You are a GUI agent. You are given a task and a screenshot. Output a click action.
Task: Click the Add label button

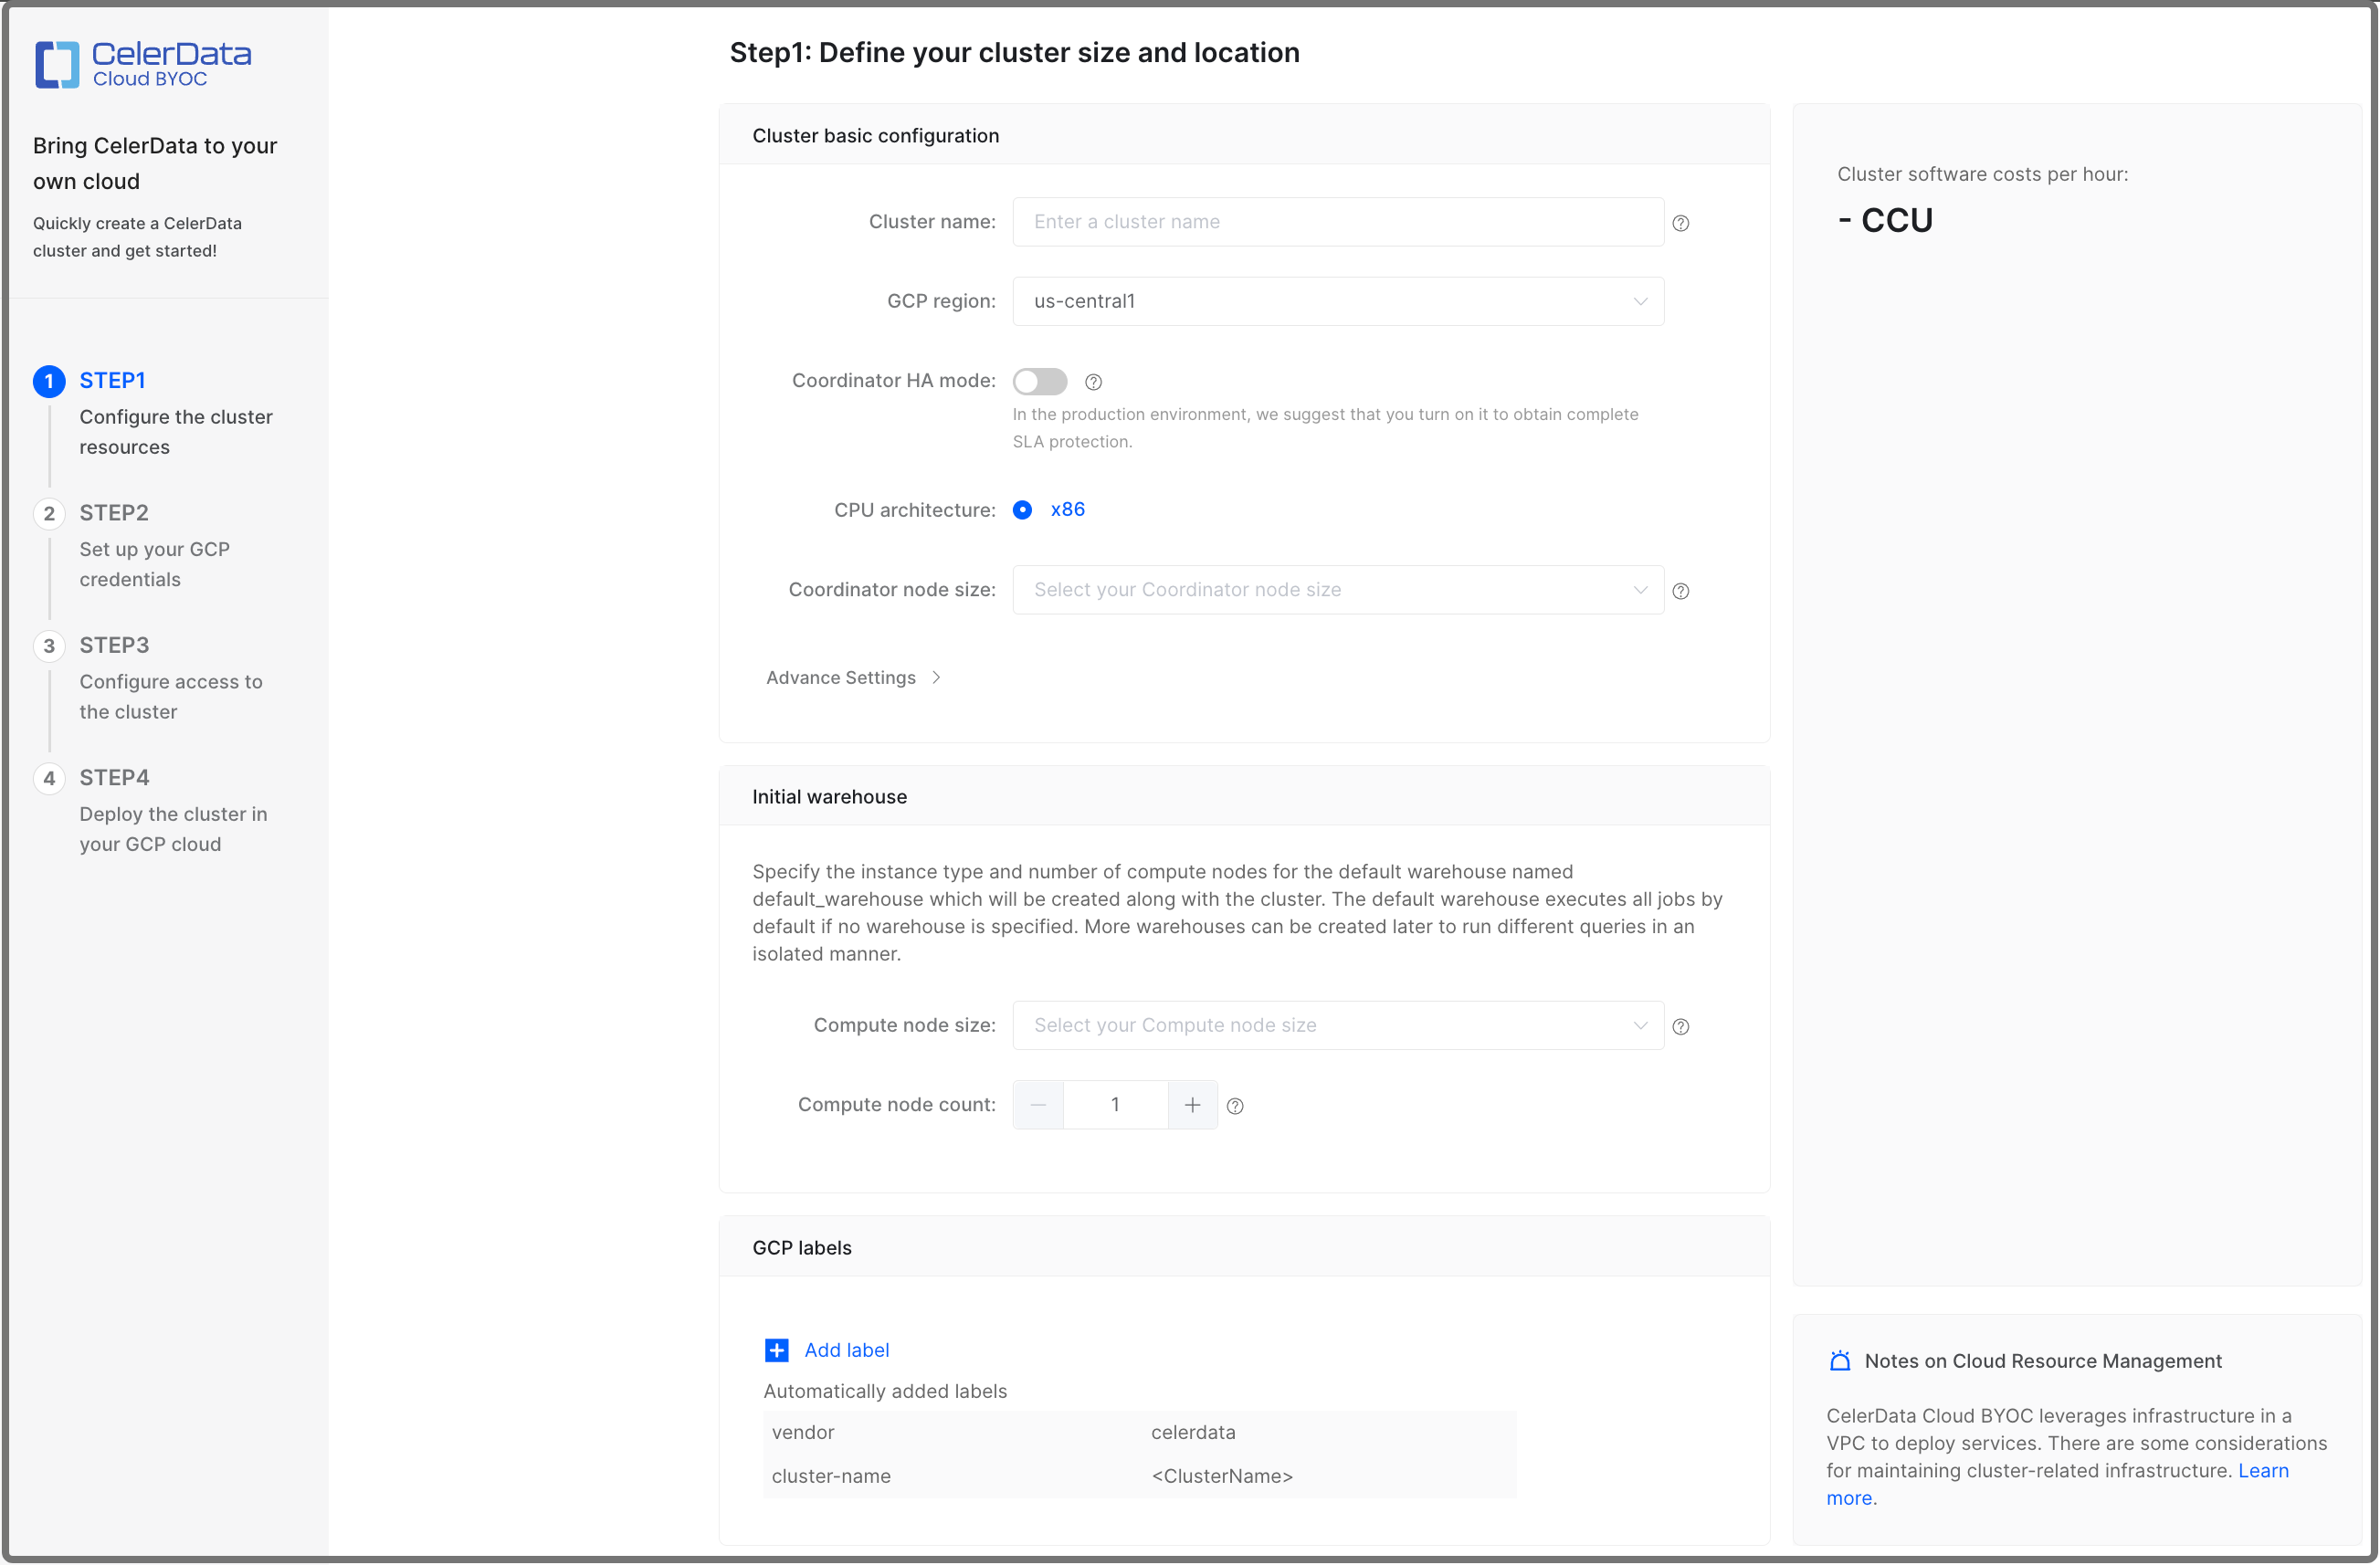[x=846, y=1350]
